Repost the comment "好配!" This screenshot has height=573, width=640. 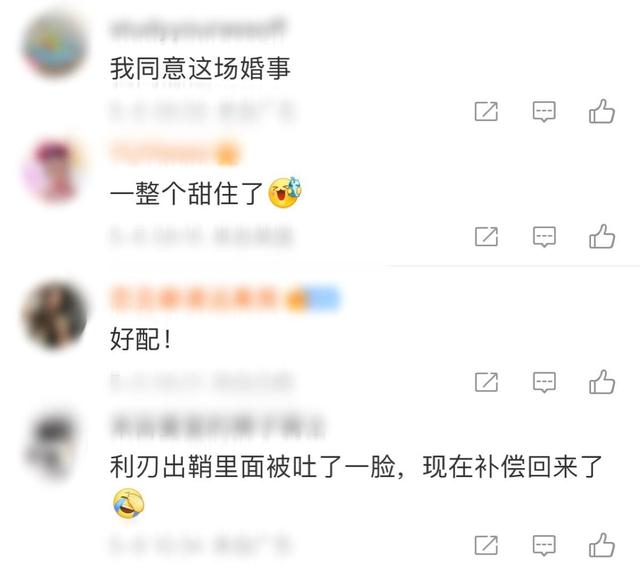pos(486,382)
